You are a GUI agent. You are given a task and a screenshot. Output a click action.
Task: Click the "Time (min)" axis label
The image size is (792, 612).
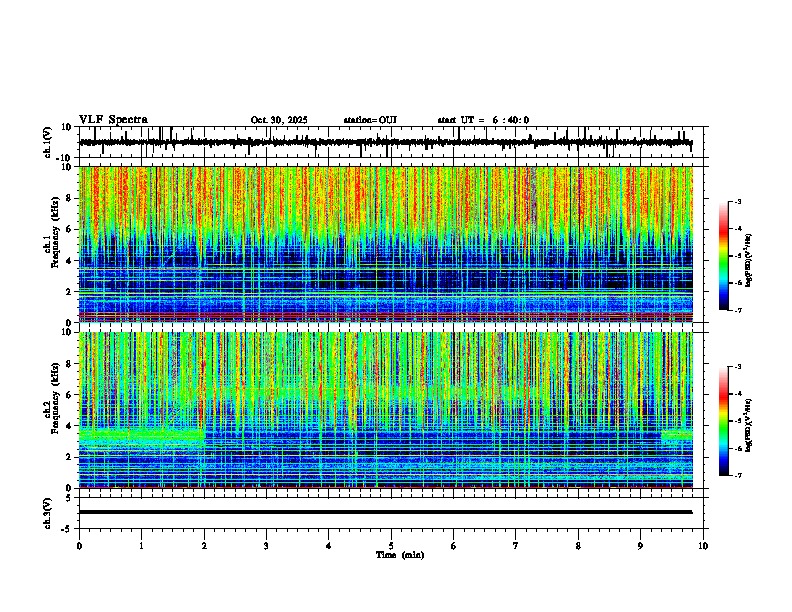pos(400,555)
